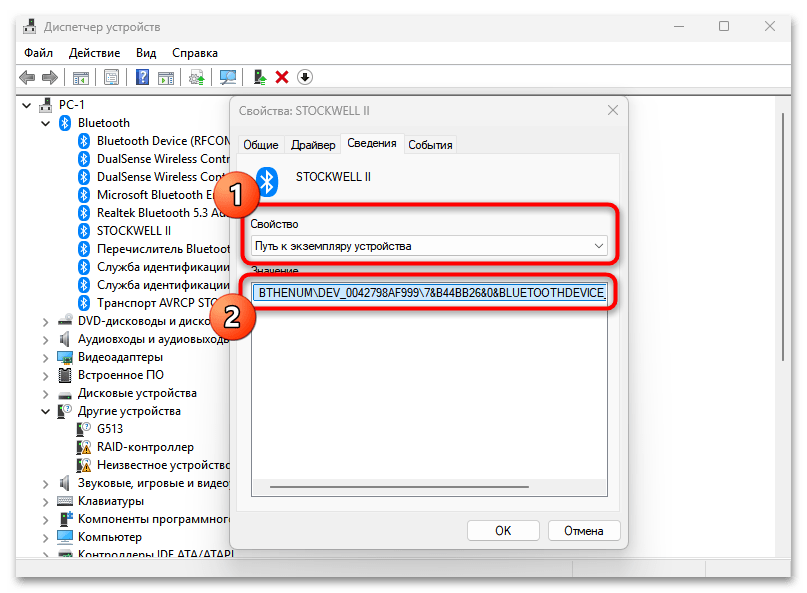Click the Back arrow toolbar icon
807x593 pixels.
pos(27,77)
